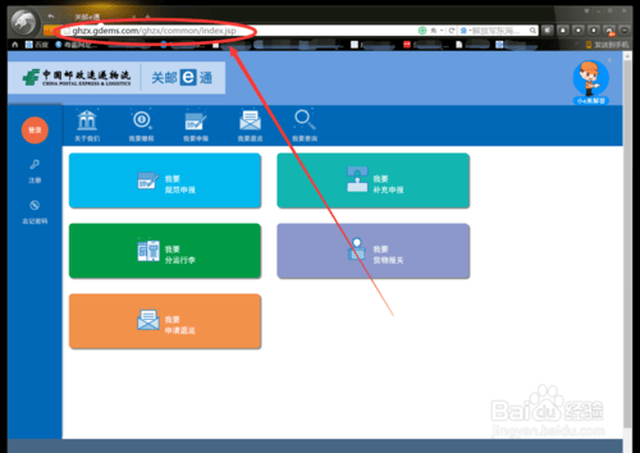Screen dimensions: 640x453
Task: Click the home icon in bookmarks bar
Action: [x=15, y=44]
